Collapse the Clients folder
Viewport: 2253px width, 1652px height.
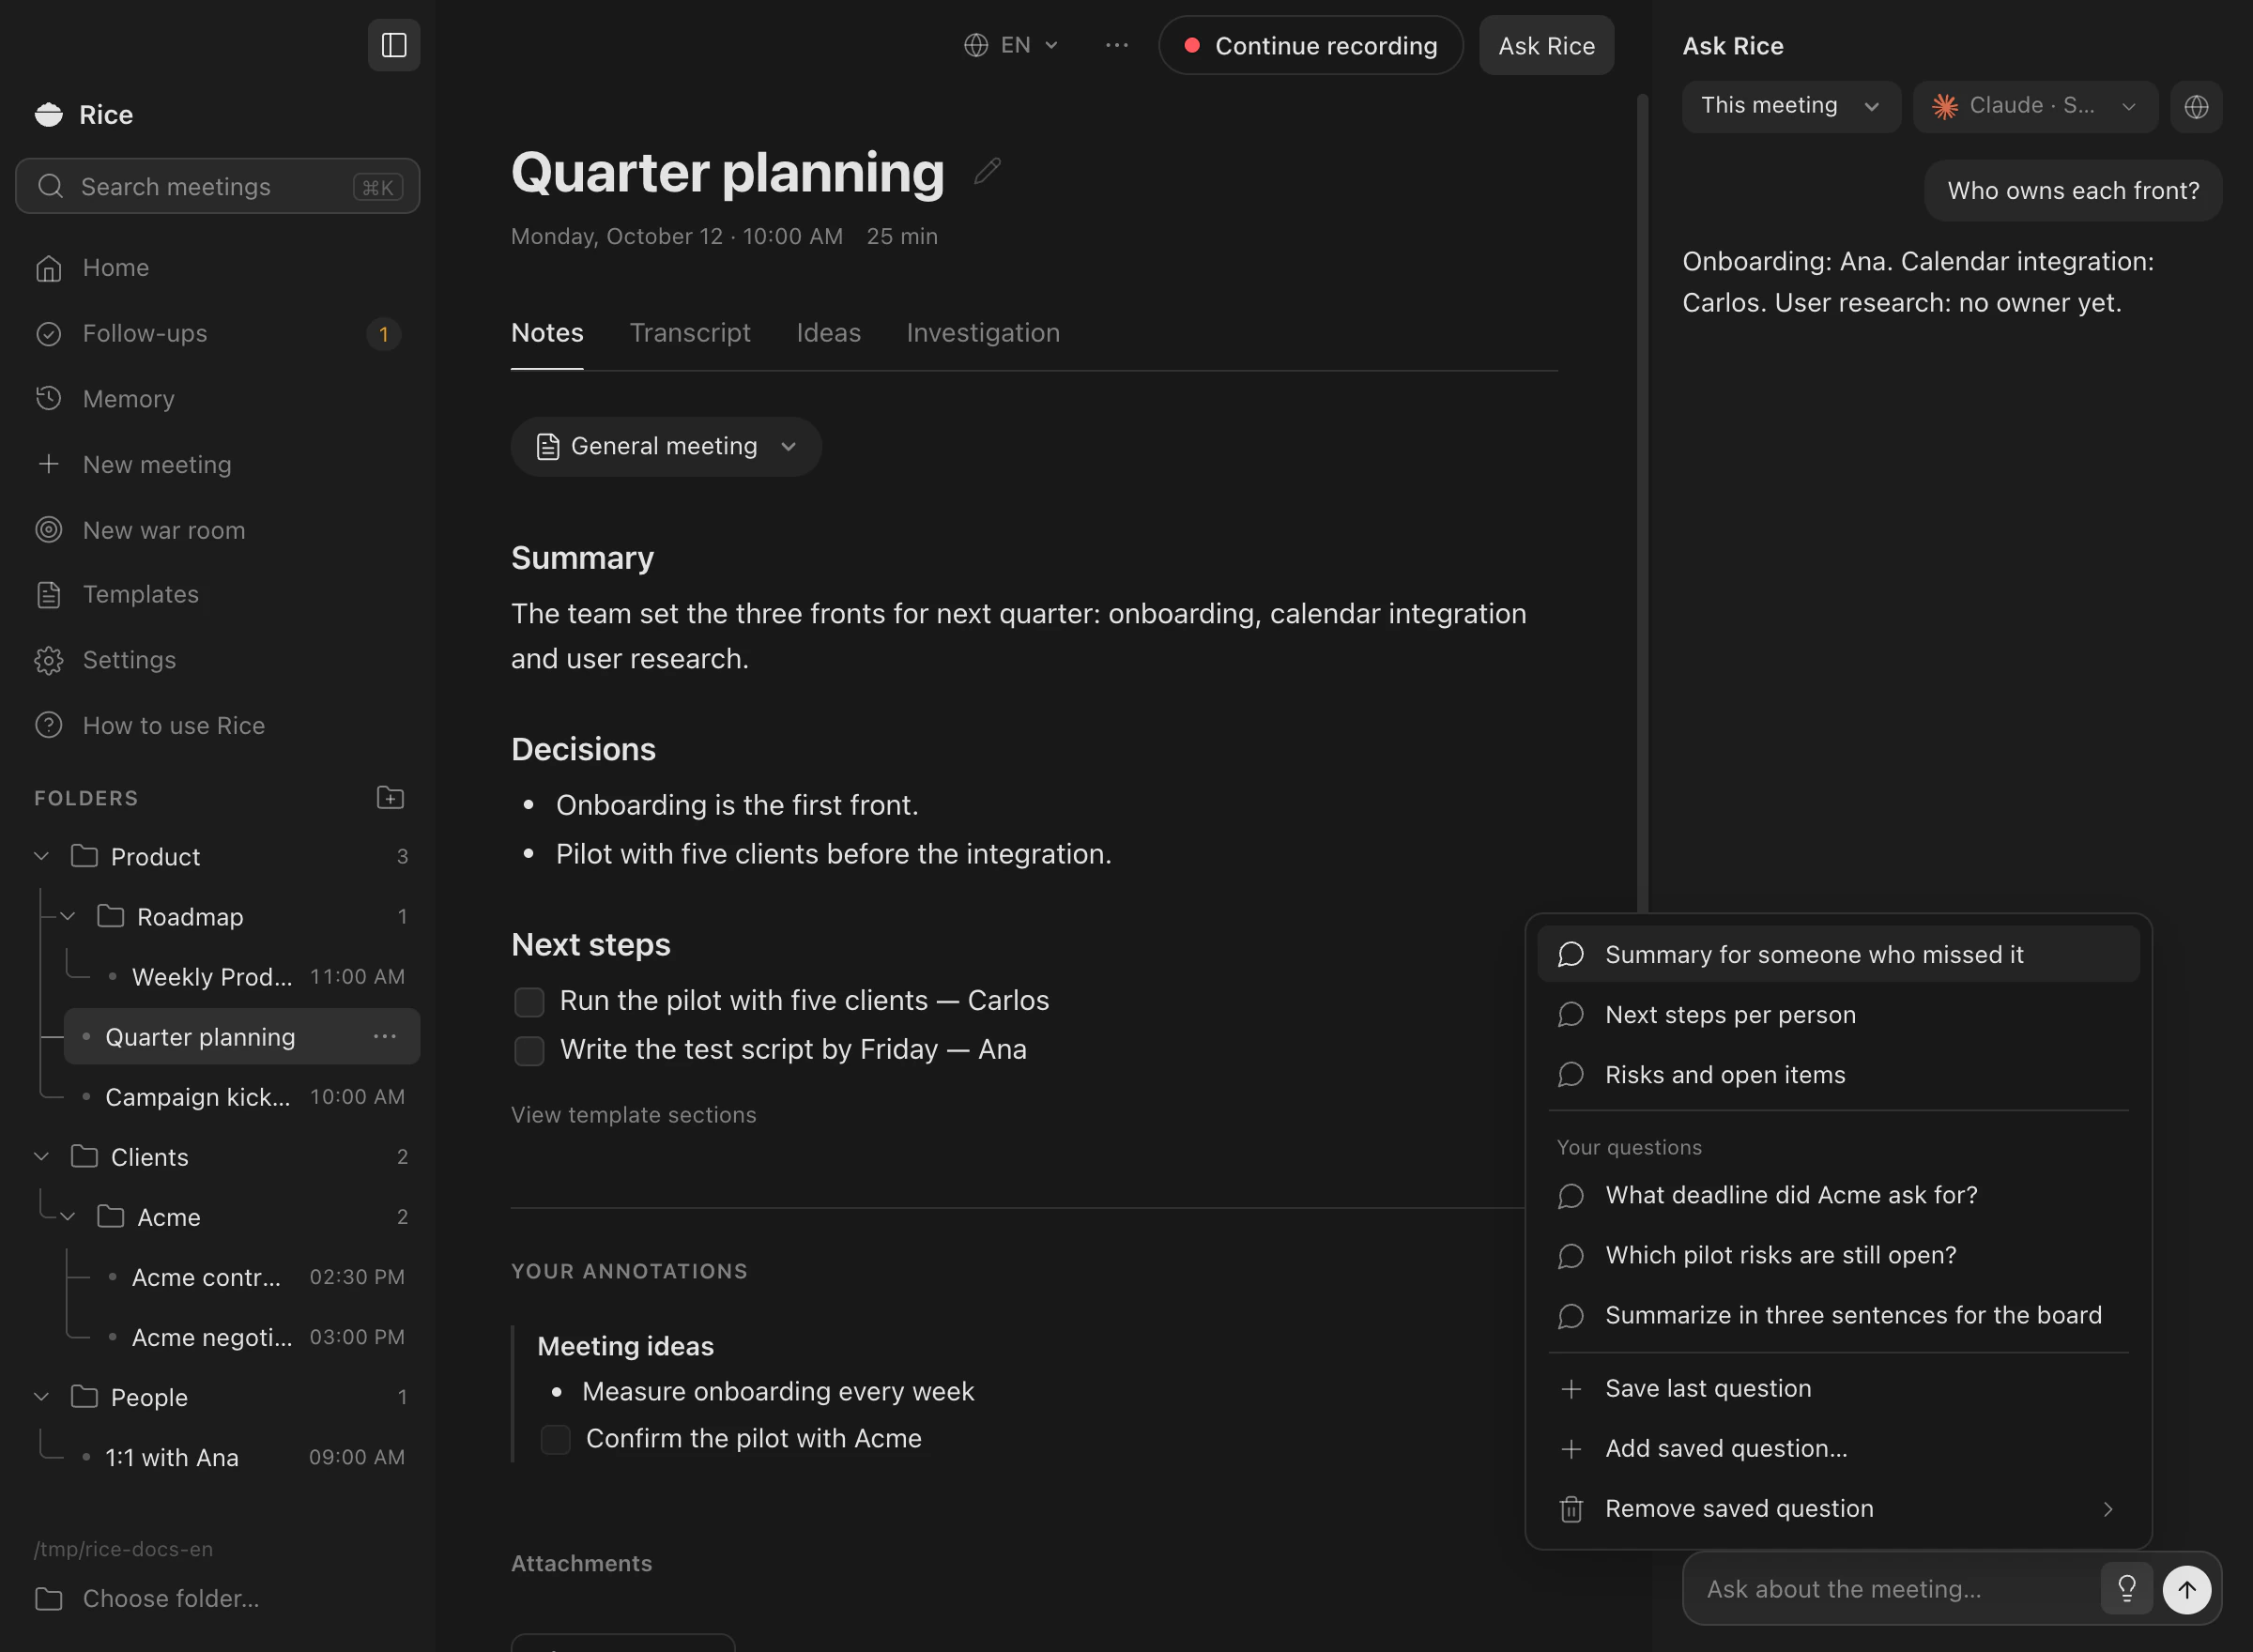[x=41, y=1156]
